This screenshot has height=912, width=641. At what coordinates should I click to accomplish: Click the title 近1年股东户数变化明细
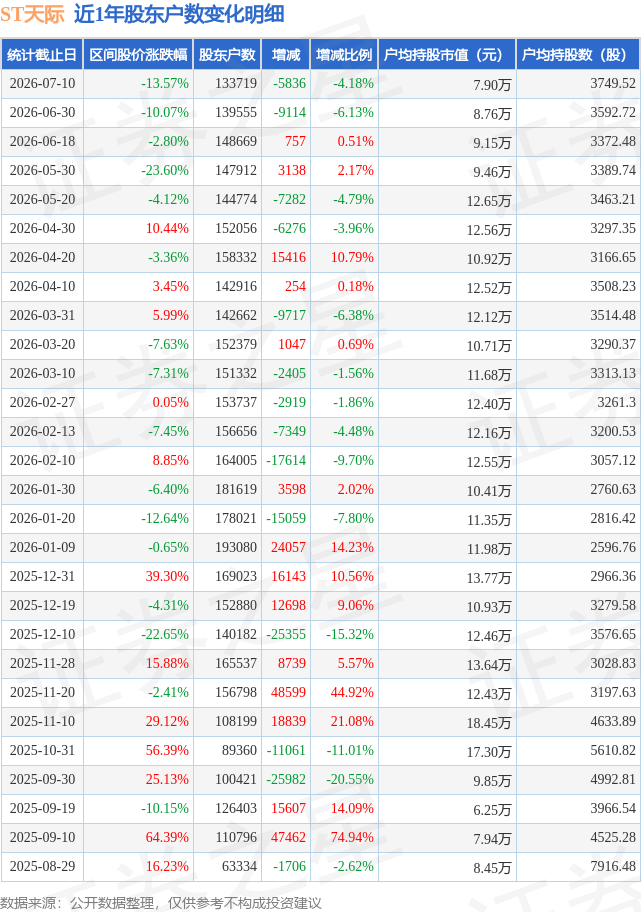point(179,15)
